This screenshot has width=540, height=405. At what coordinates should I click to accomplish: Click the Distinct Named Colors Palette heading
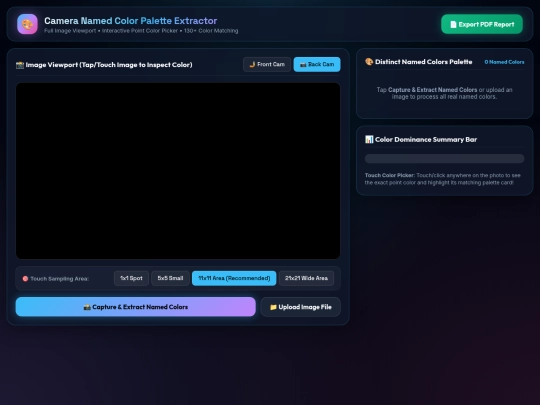[x=424, y=62]
